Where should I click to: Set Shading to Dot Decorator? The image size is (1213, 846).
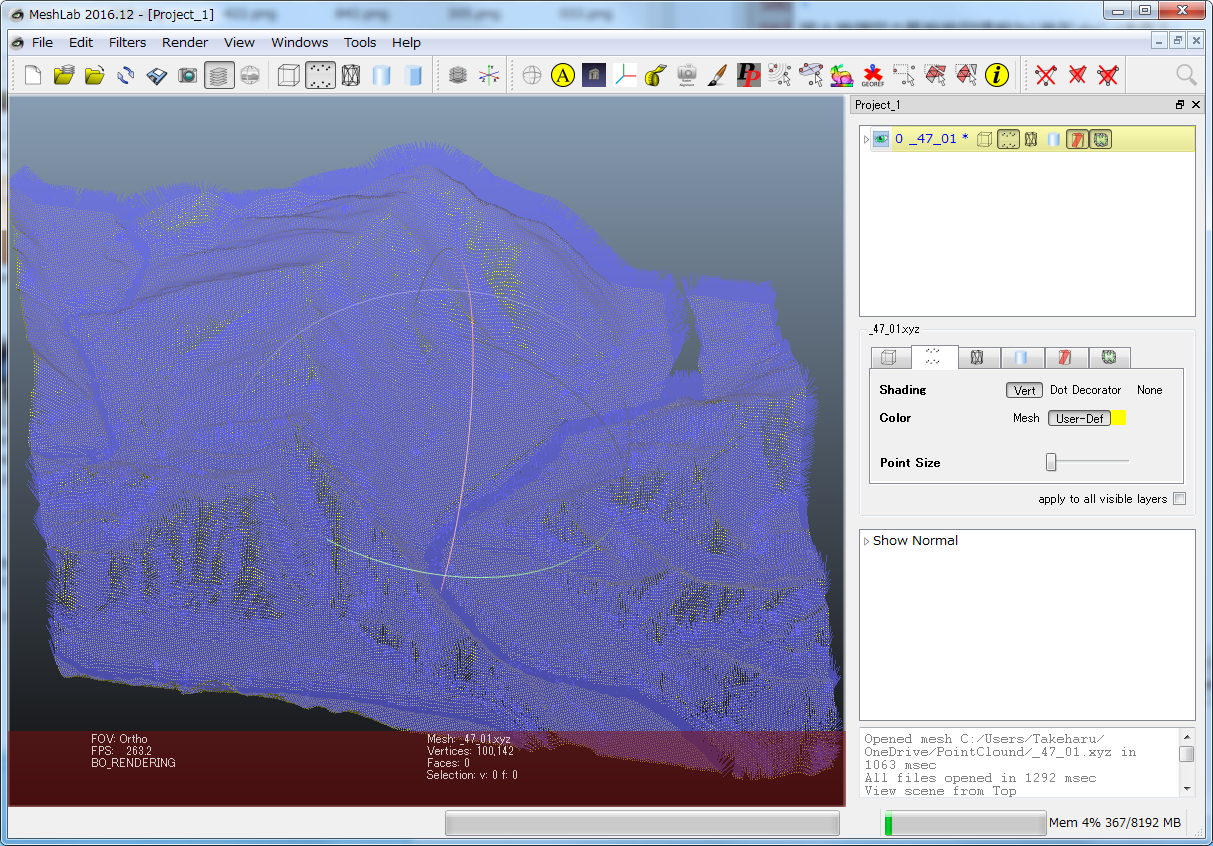tap(1085, 390)
